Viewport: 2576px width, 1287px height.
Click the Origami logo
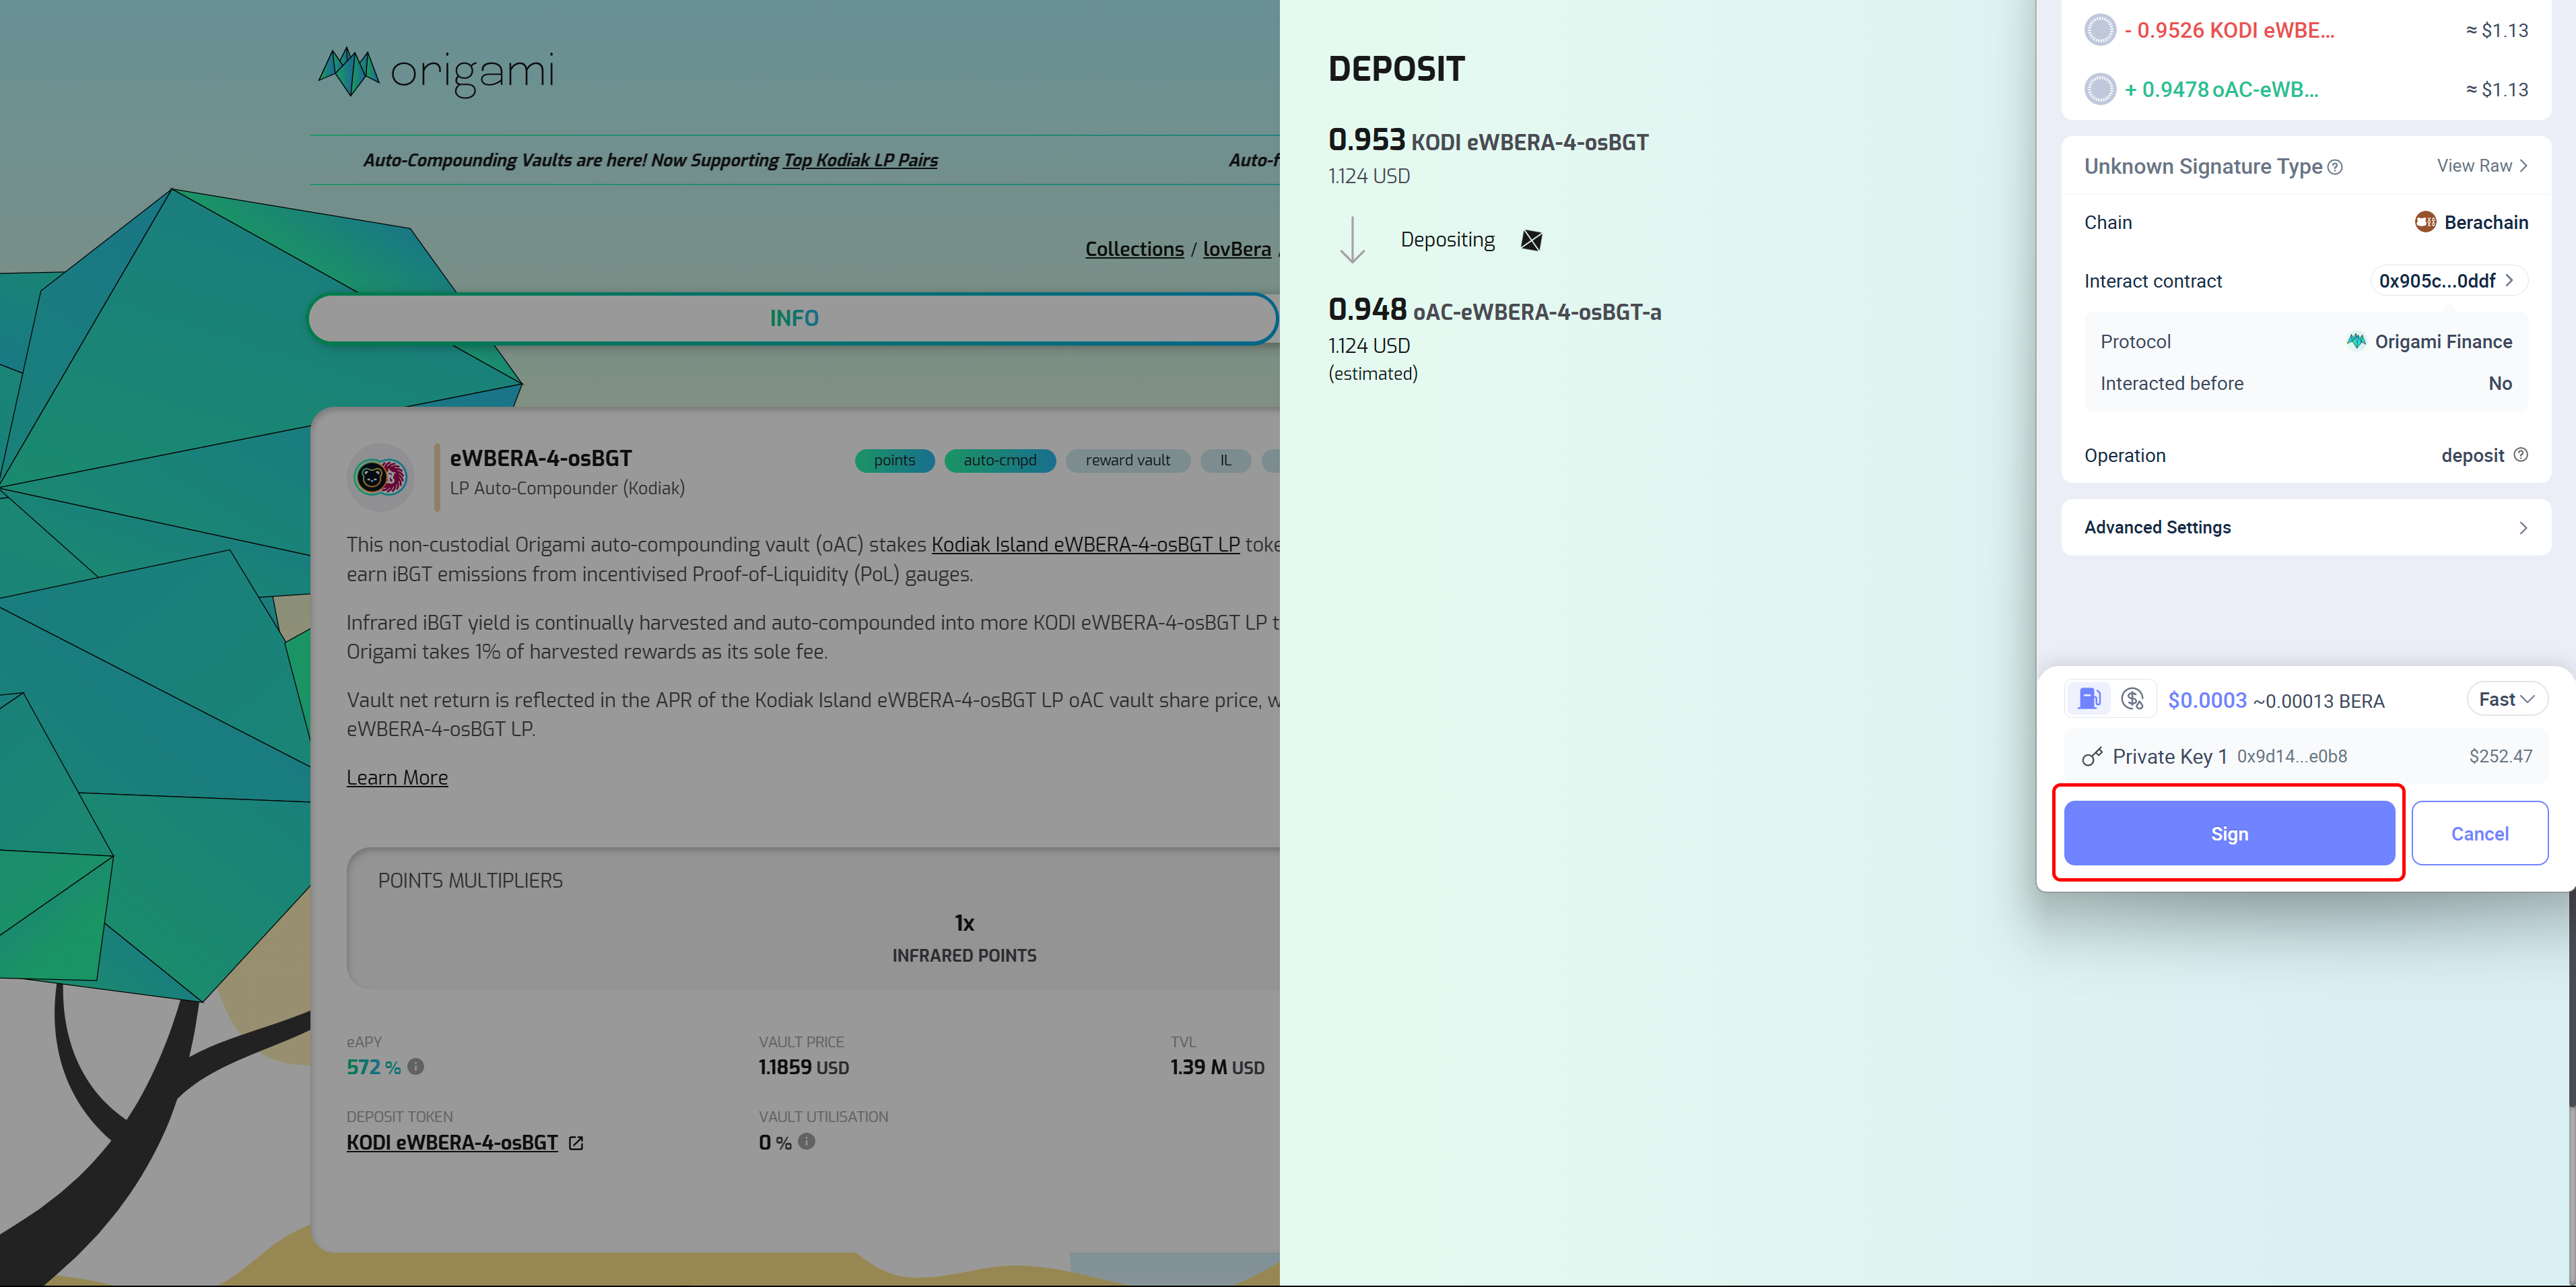coord(436,72)
